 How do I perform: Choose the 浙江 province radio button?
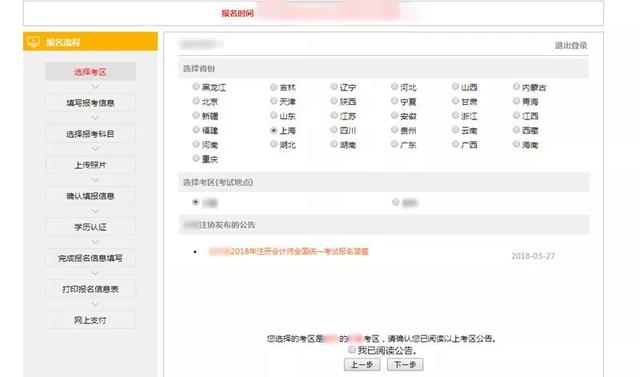pyautogui.click(x=456, y=115)
